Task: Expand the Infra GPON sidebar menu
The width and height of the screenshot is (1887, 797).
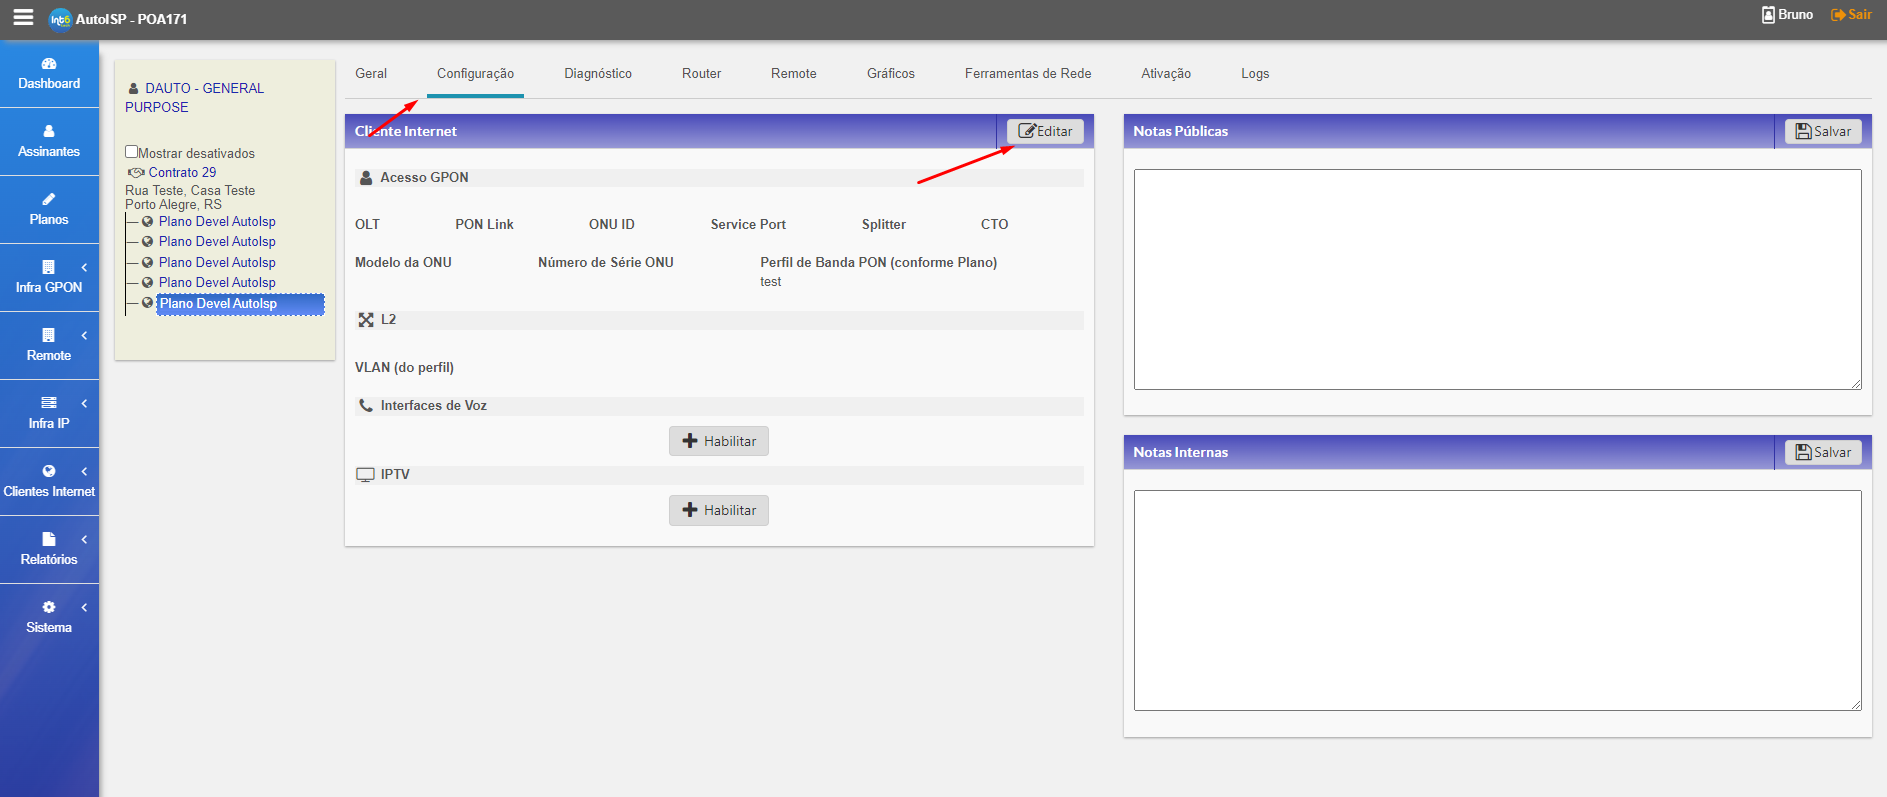Action: (x=49, y=277)
